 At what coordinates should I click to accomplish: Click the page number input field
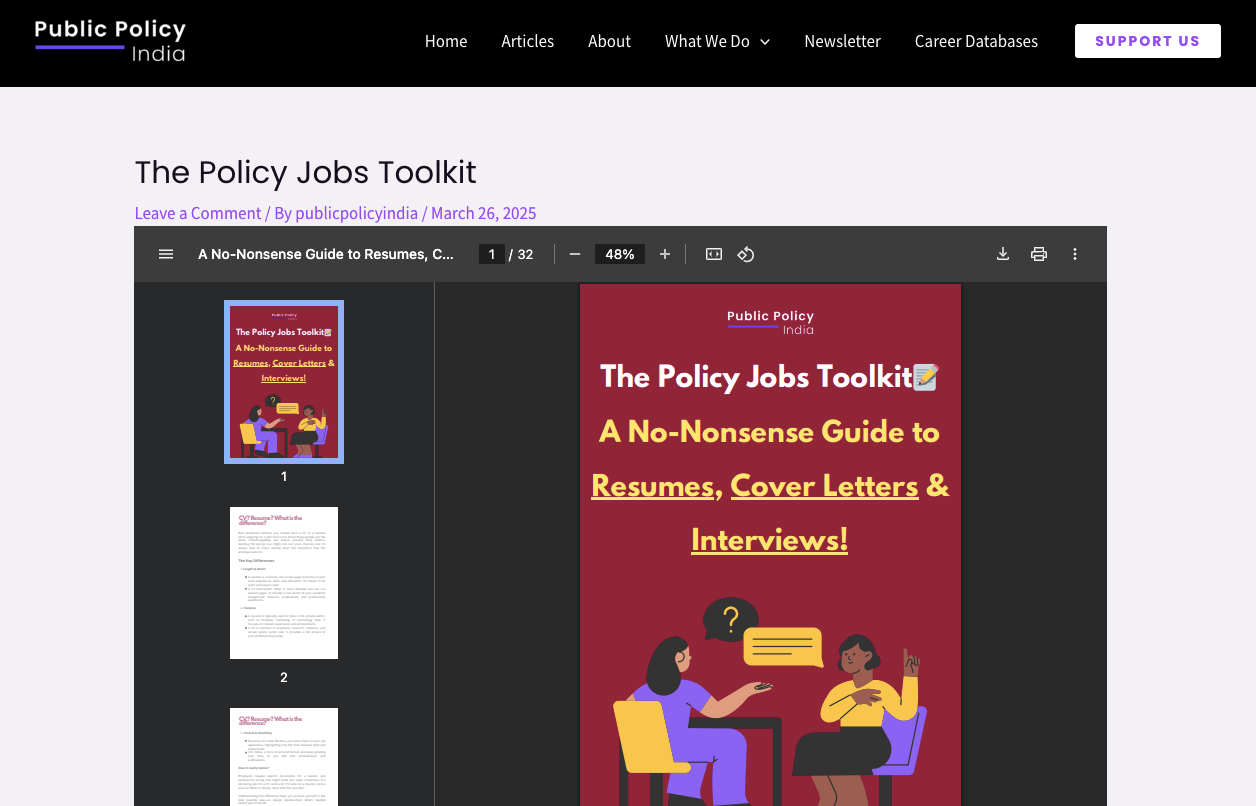492,254
